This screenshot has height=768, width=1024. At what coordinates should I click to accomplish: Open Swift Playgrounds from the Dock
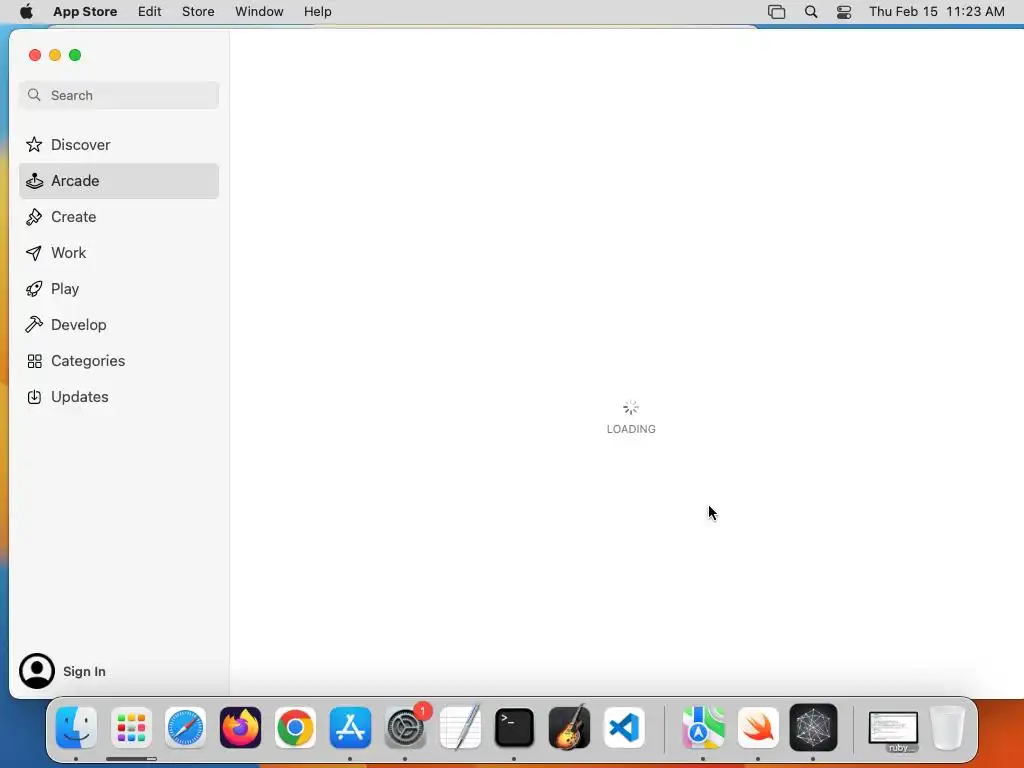click(x=758, y=728)
